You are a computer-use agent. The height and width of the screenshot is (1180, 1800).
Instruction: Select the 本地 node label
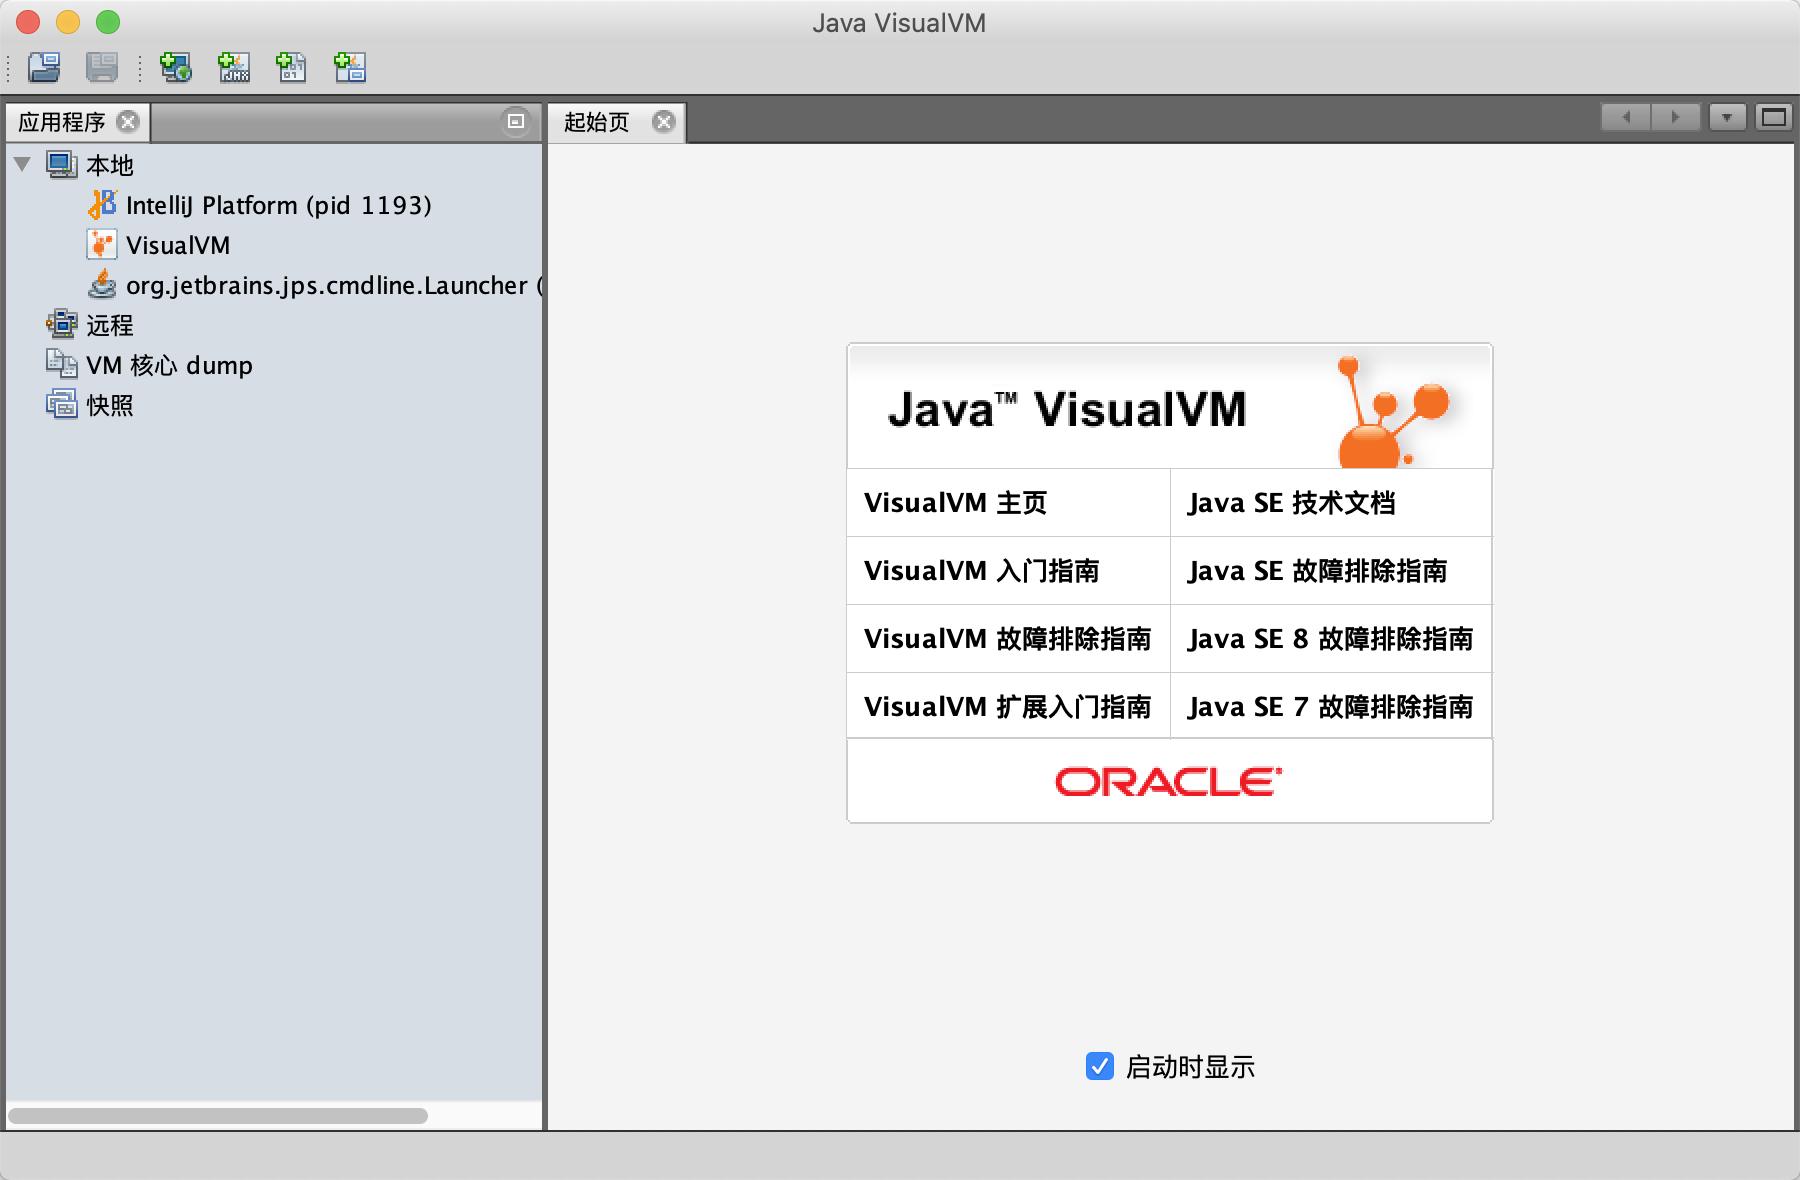coord(110,165)
